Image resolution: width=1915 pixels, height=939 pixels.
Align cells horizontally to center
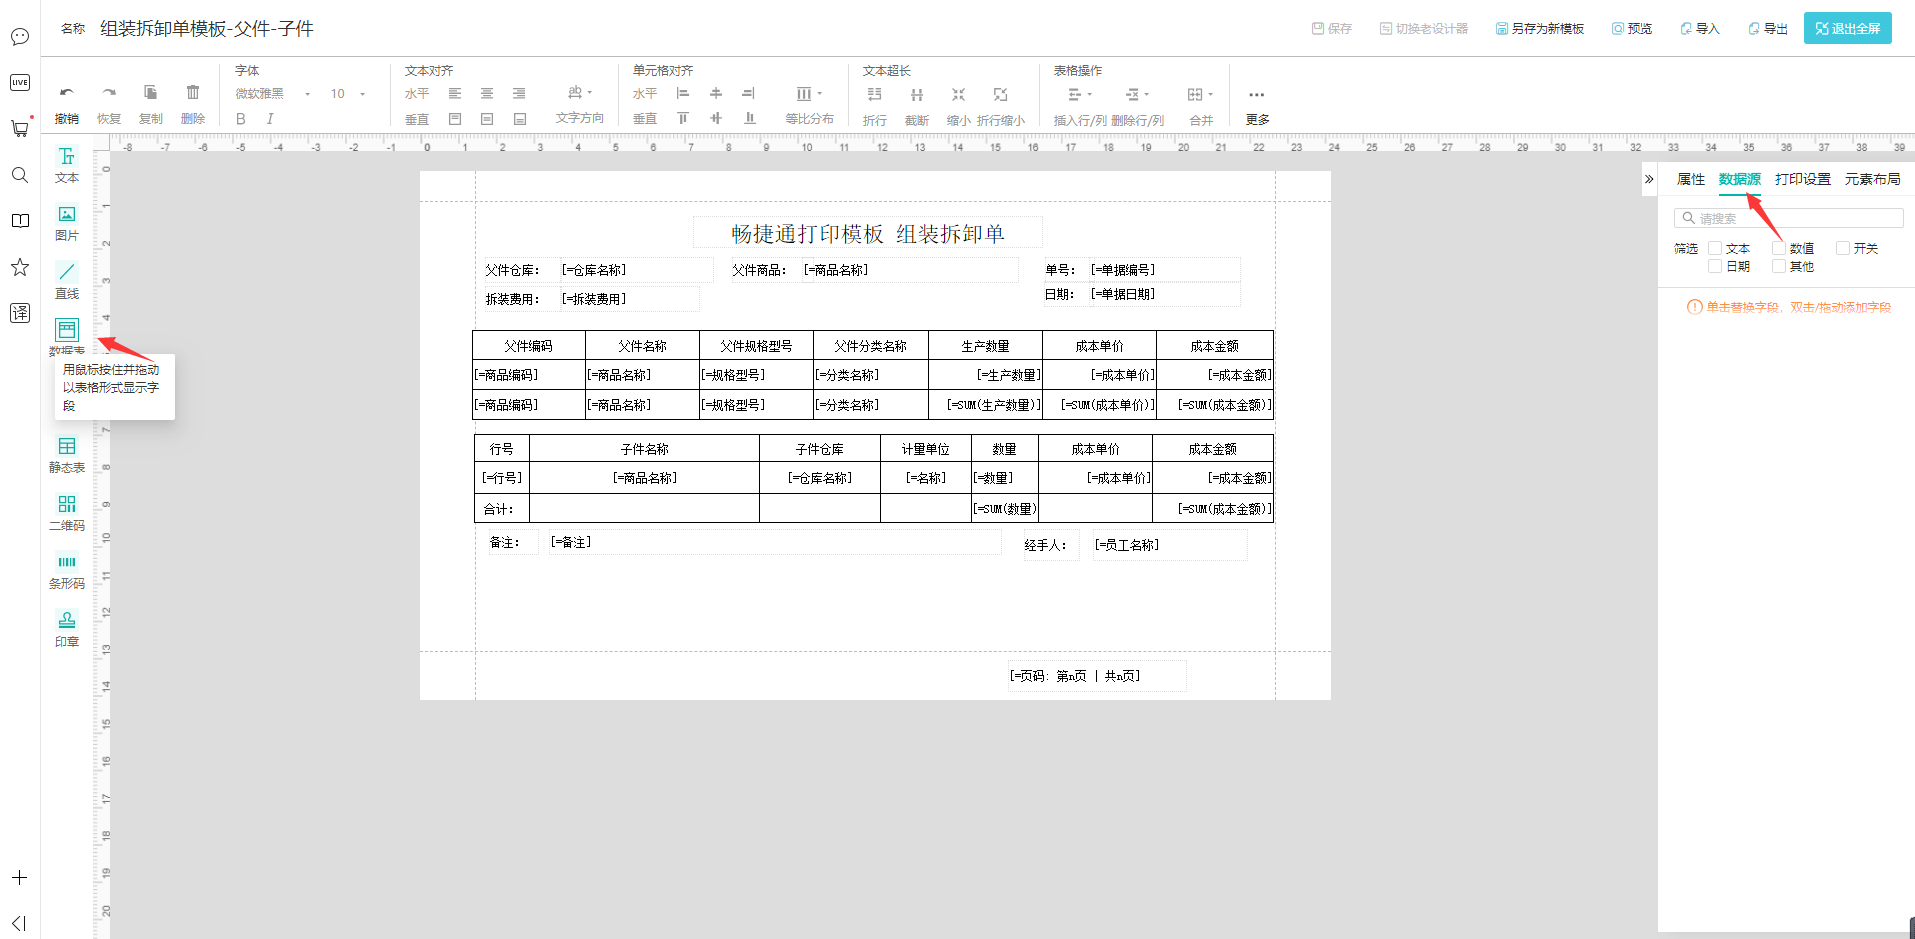[716, 94]
